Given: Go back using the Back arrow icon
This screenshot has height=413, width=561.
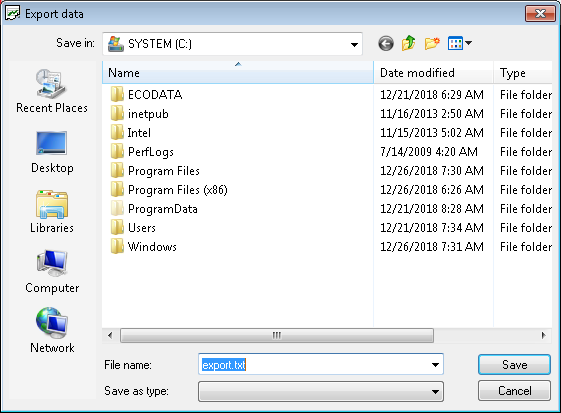Looking at the screenshot, I should click(x=386, y=44).
